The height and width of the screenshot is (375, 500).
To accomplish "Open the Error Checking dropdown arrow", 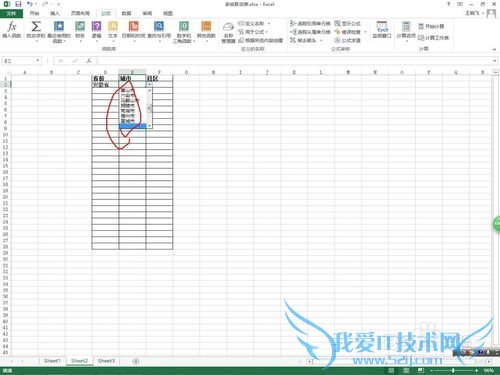I will pyautogui.click(x=365, y=32).
